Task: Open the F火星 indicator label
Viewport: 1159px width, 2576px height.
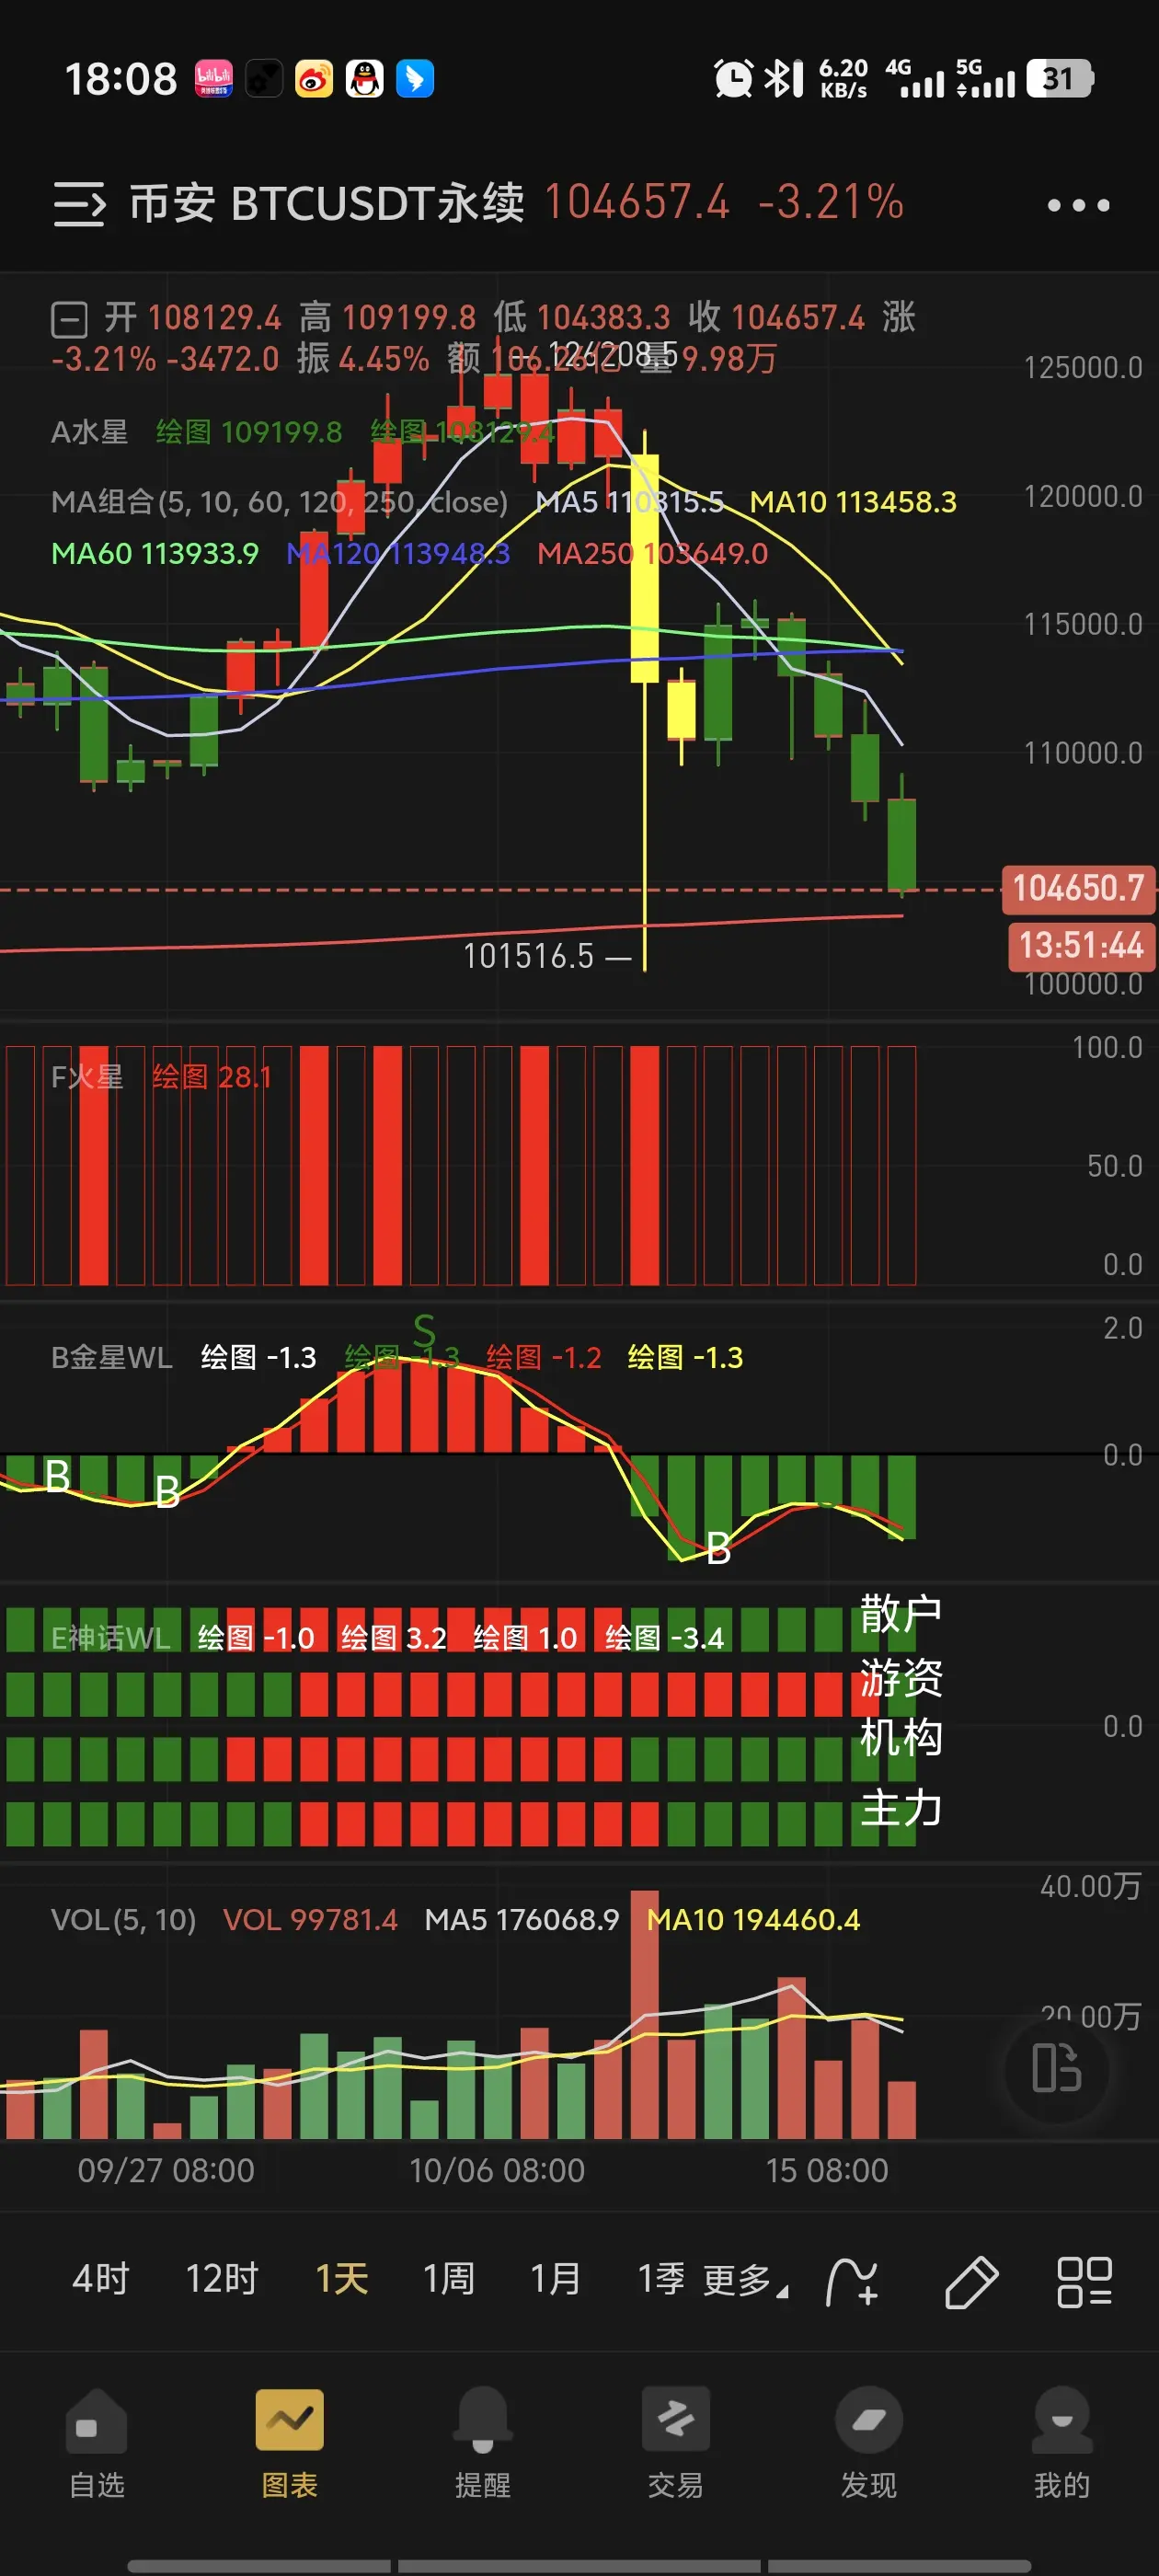Action: 87,1077
